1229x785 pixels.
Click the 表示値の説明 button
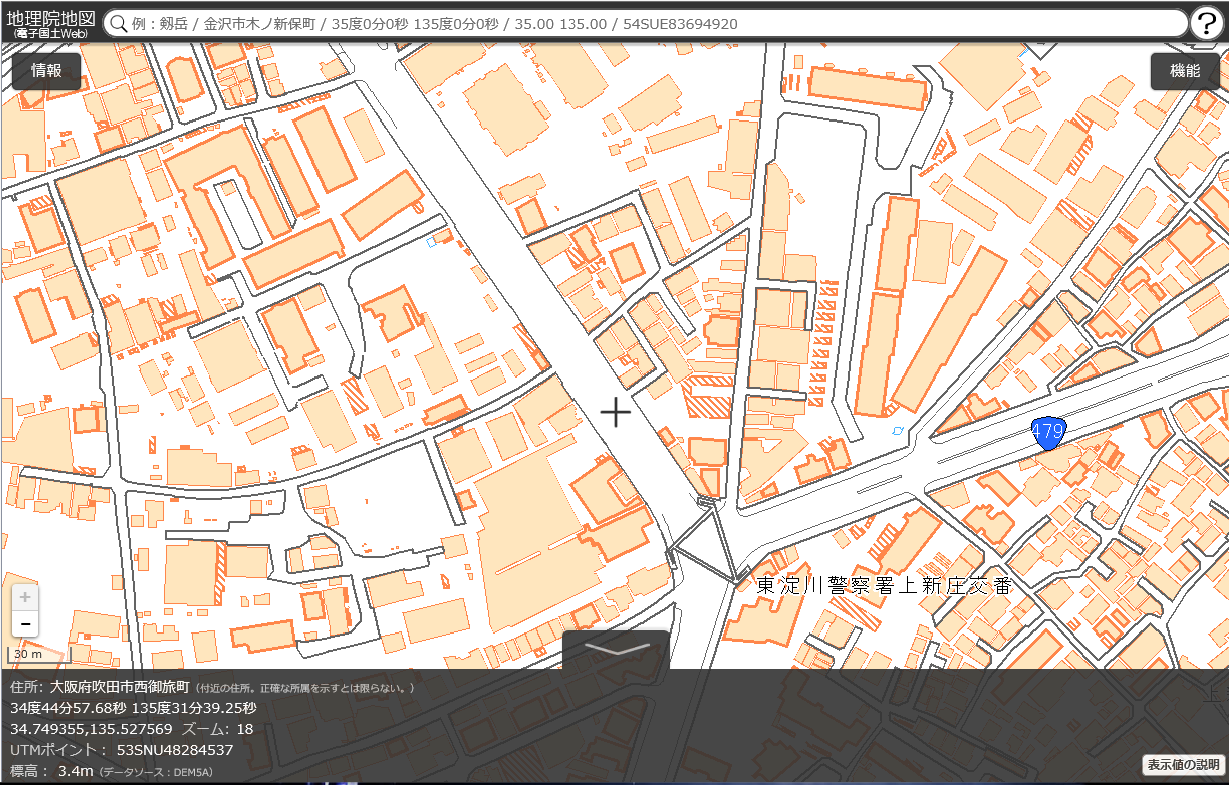(1183, 765)
